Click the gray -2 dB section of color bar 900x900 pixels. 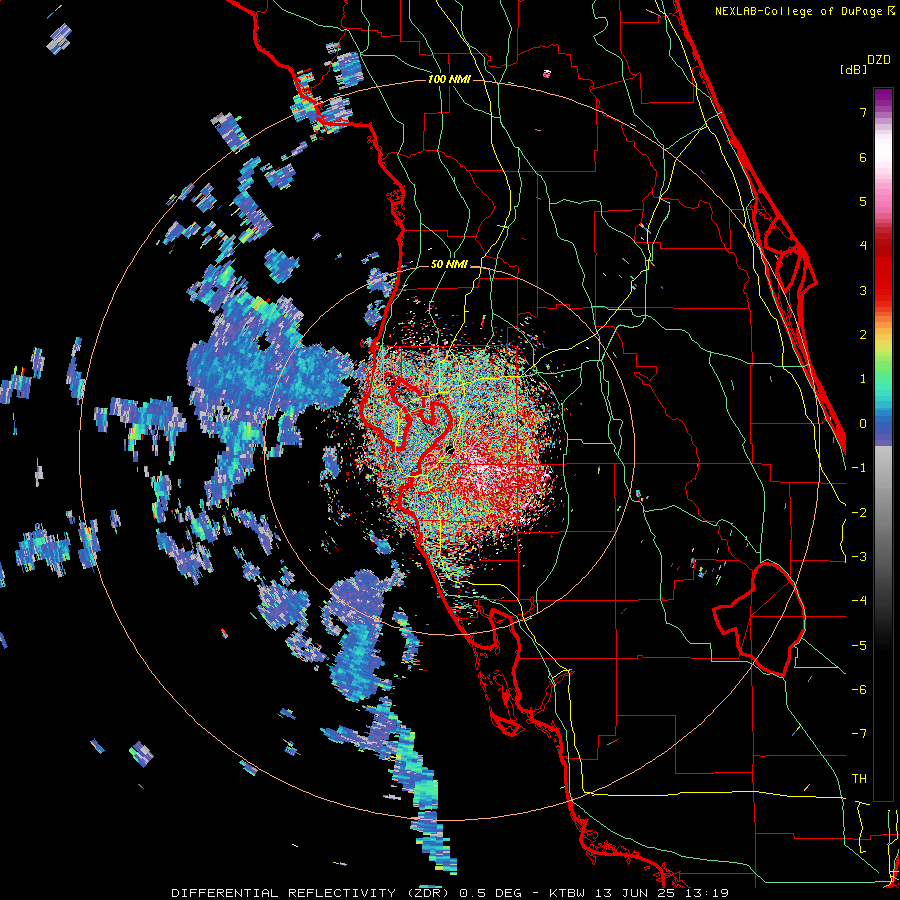pyautogui.click(x=883, y=513)
